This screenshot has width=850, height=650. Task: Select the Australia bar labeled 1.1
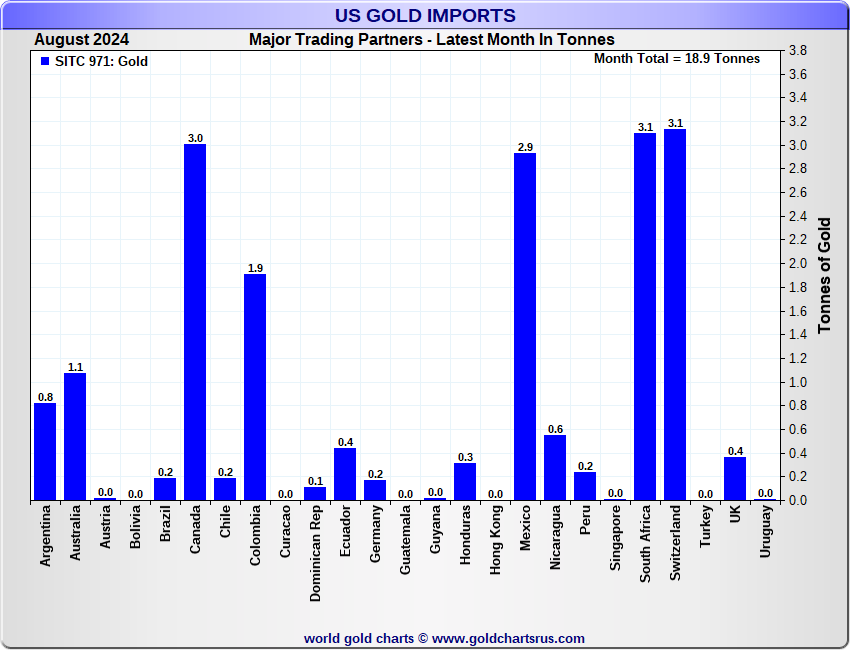point(75,436)
